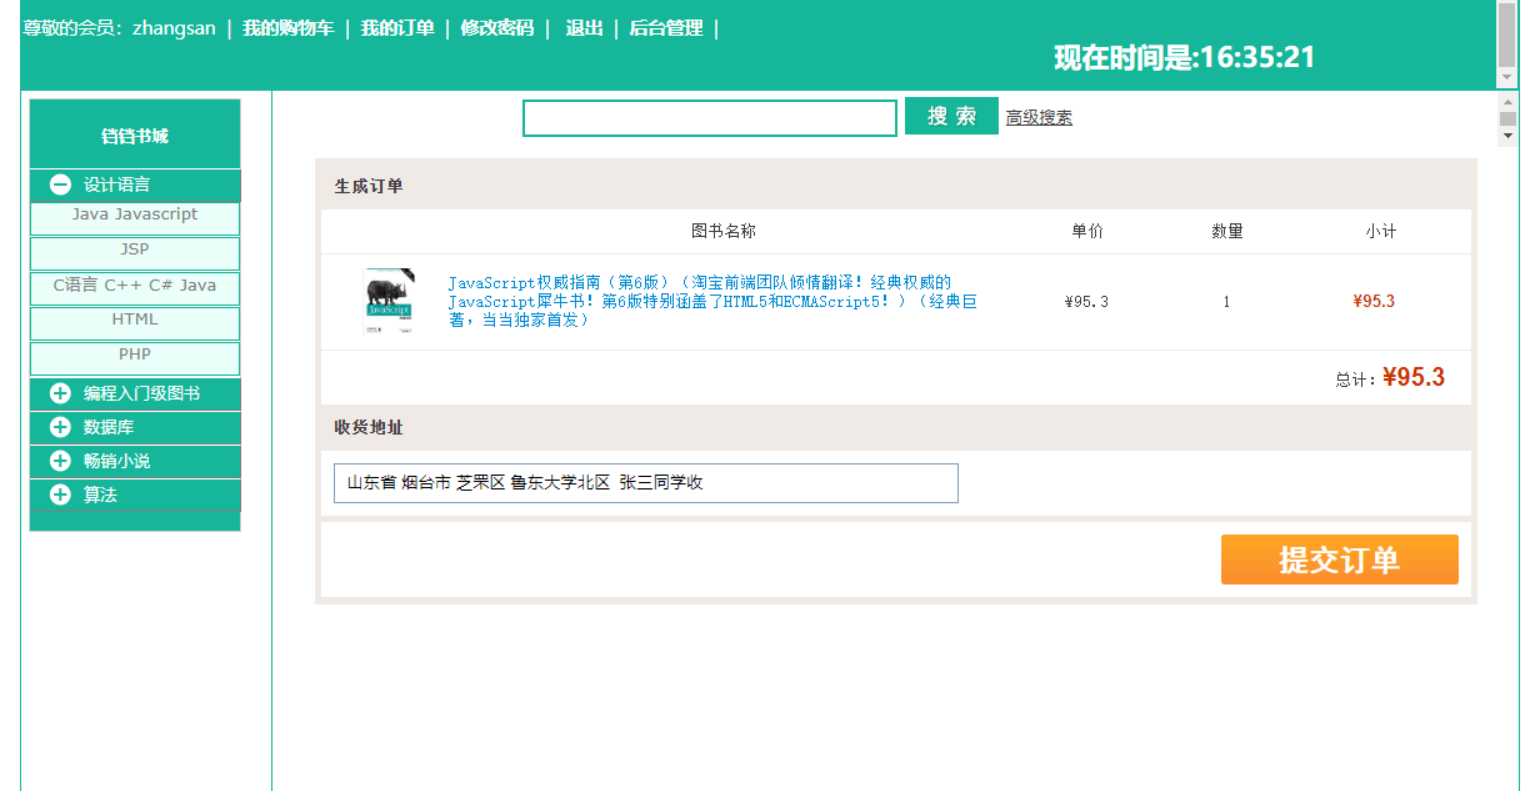The width and height of the screenshot is (1527, 791).
Task: Open 我的订单 from the top menu
Action: [x=398, y=28]
